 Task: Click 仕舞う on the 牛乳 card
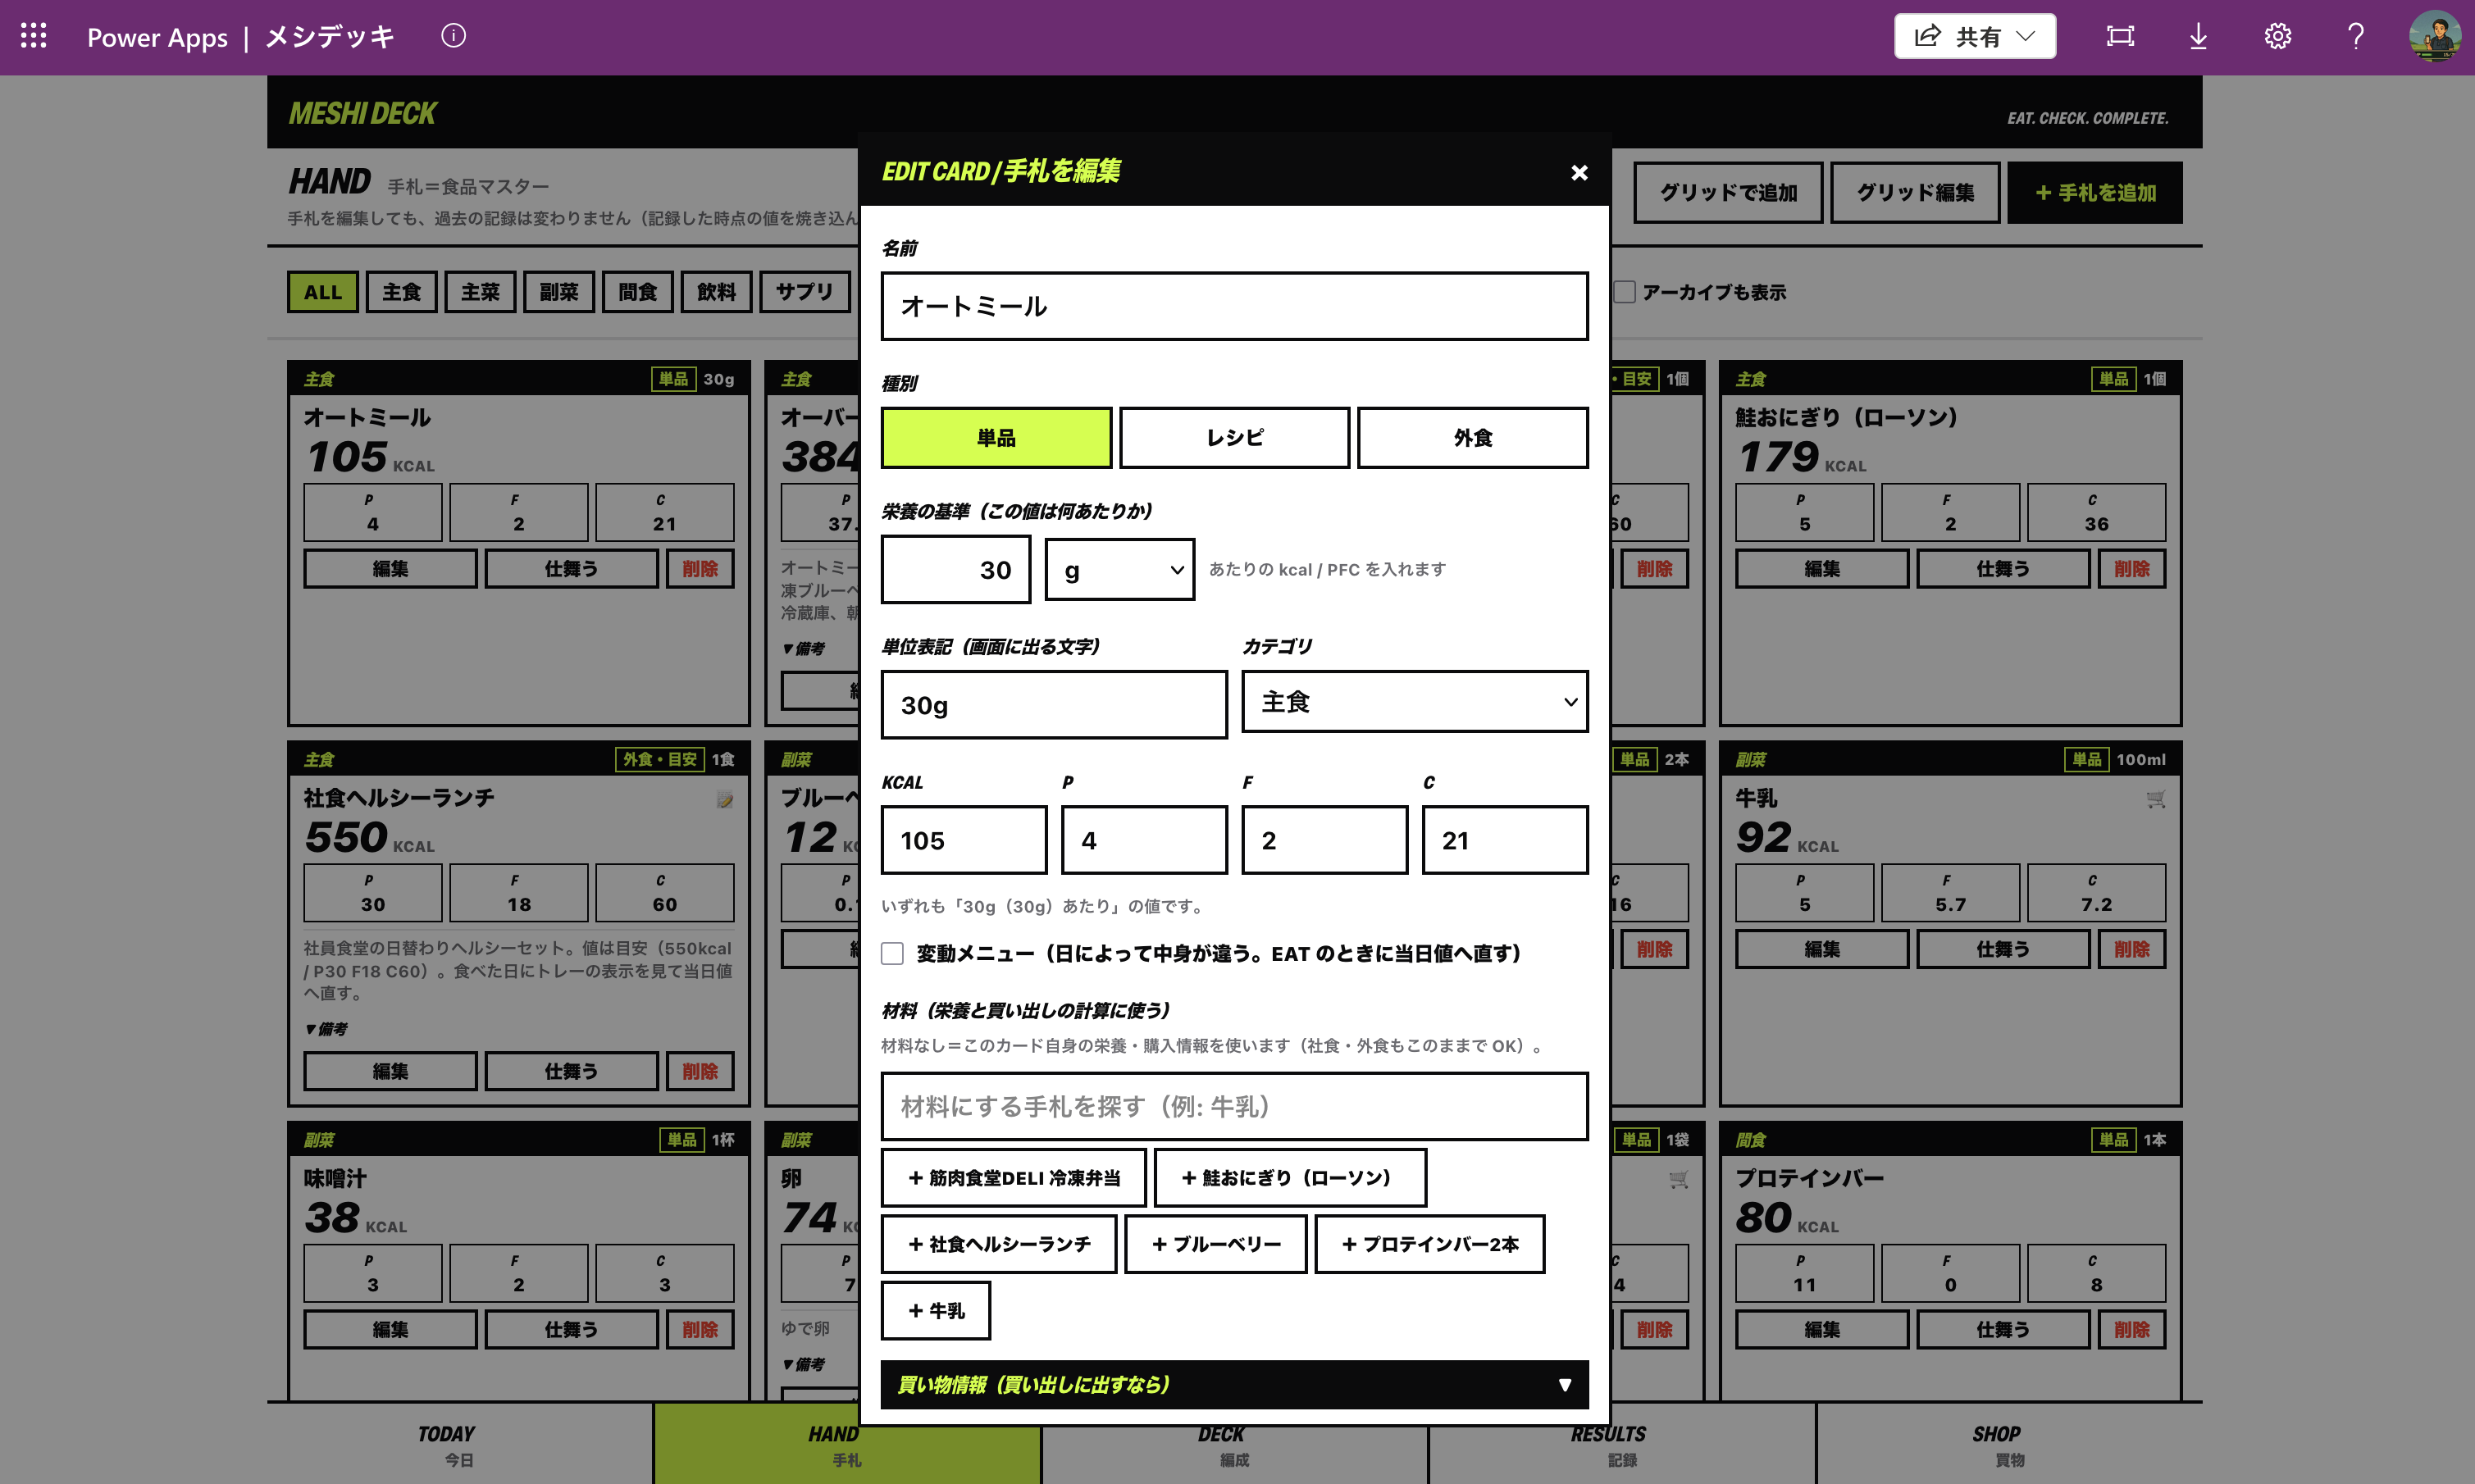coord(2003,949)
